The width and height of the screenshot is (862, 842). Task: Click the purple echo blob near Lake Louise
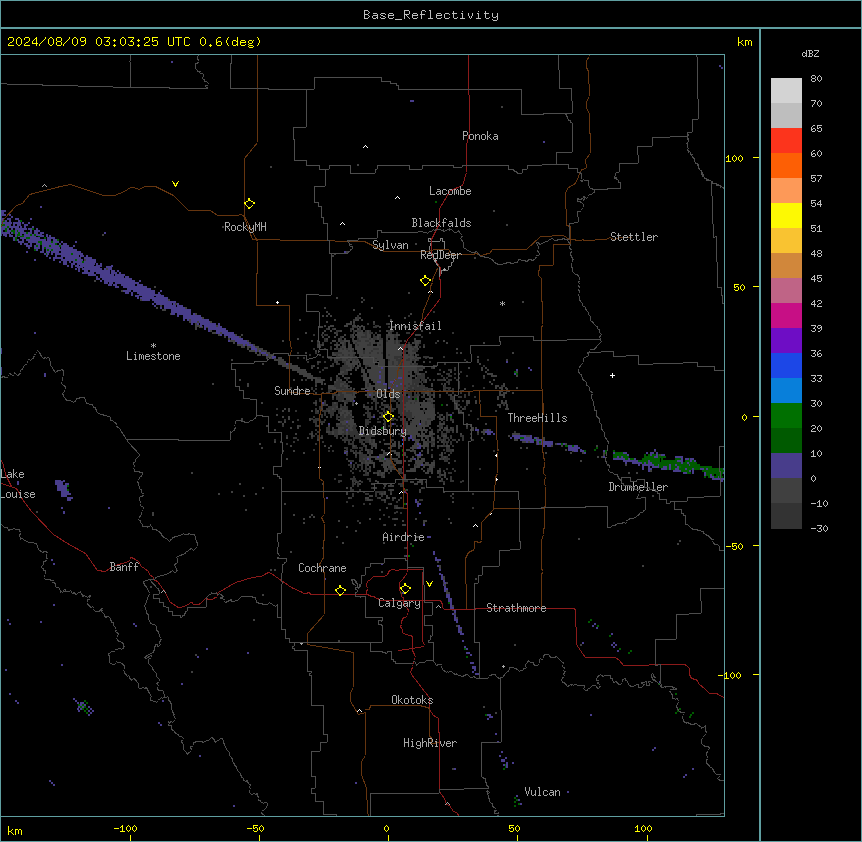pos(63,489)
